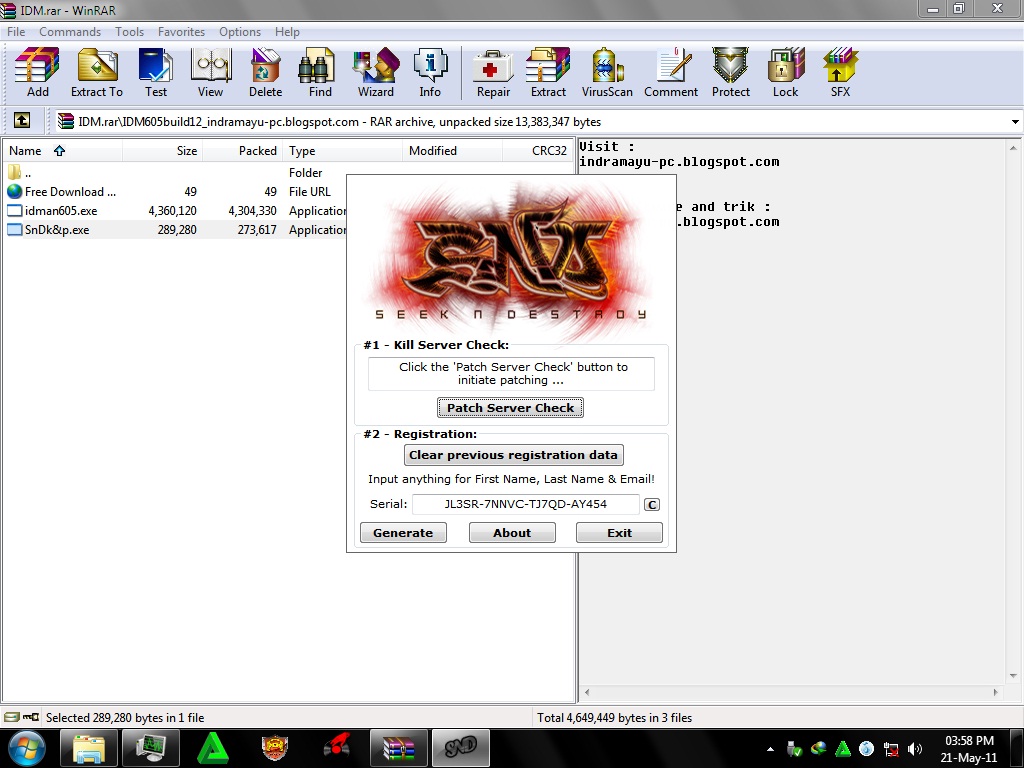Viewport: 1024px width, 768px height.
Task: Click the Protect archive icon
Action: pos(730,72)
